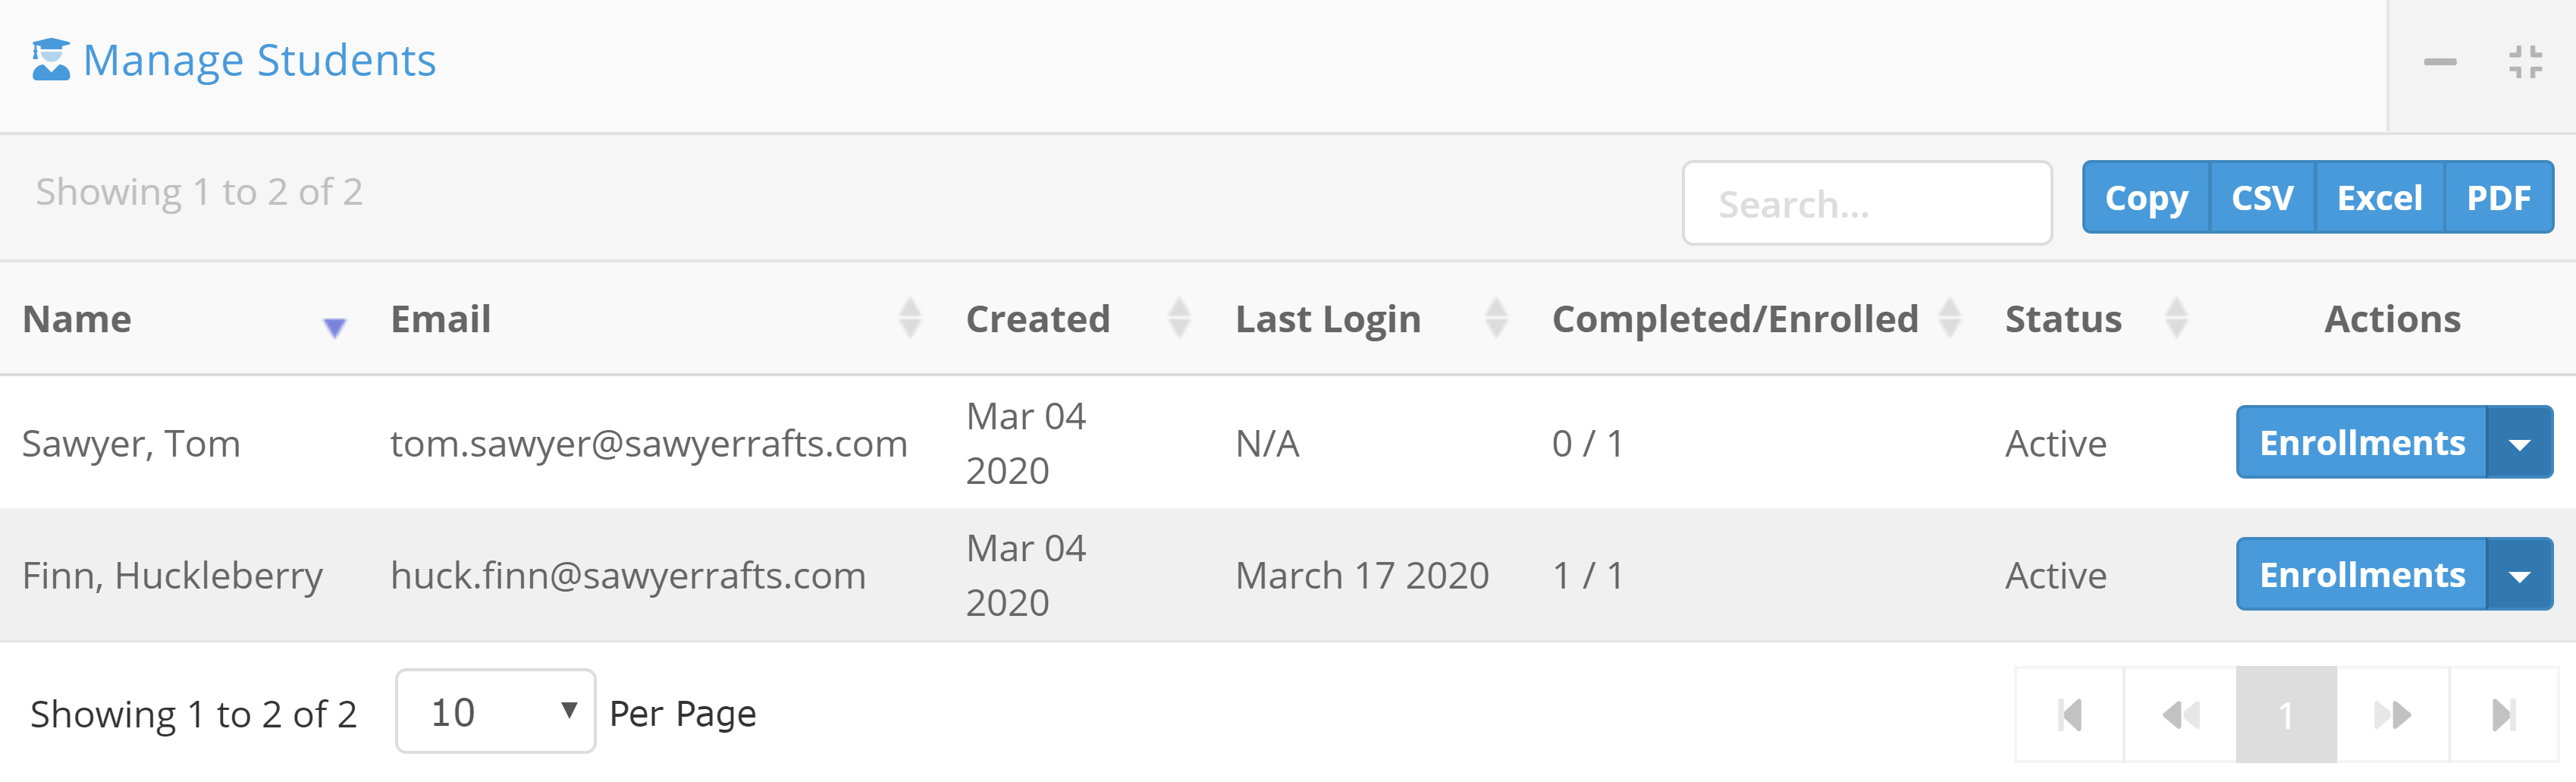Copy the student table to clipboard
This screenshot has width=2576, height=782.
coord(2146,198)
